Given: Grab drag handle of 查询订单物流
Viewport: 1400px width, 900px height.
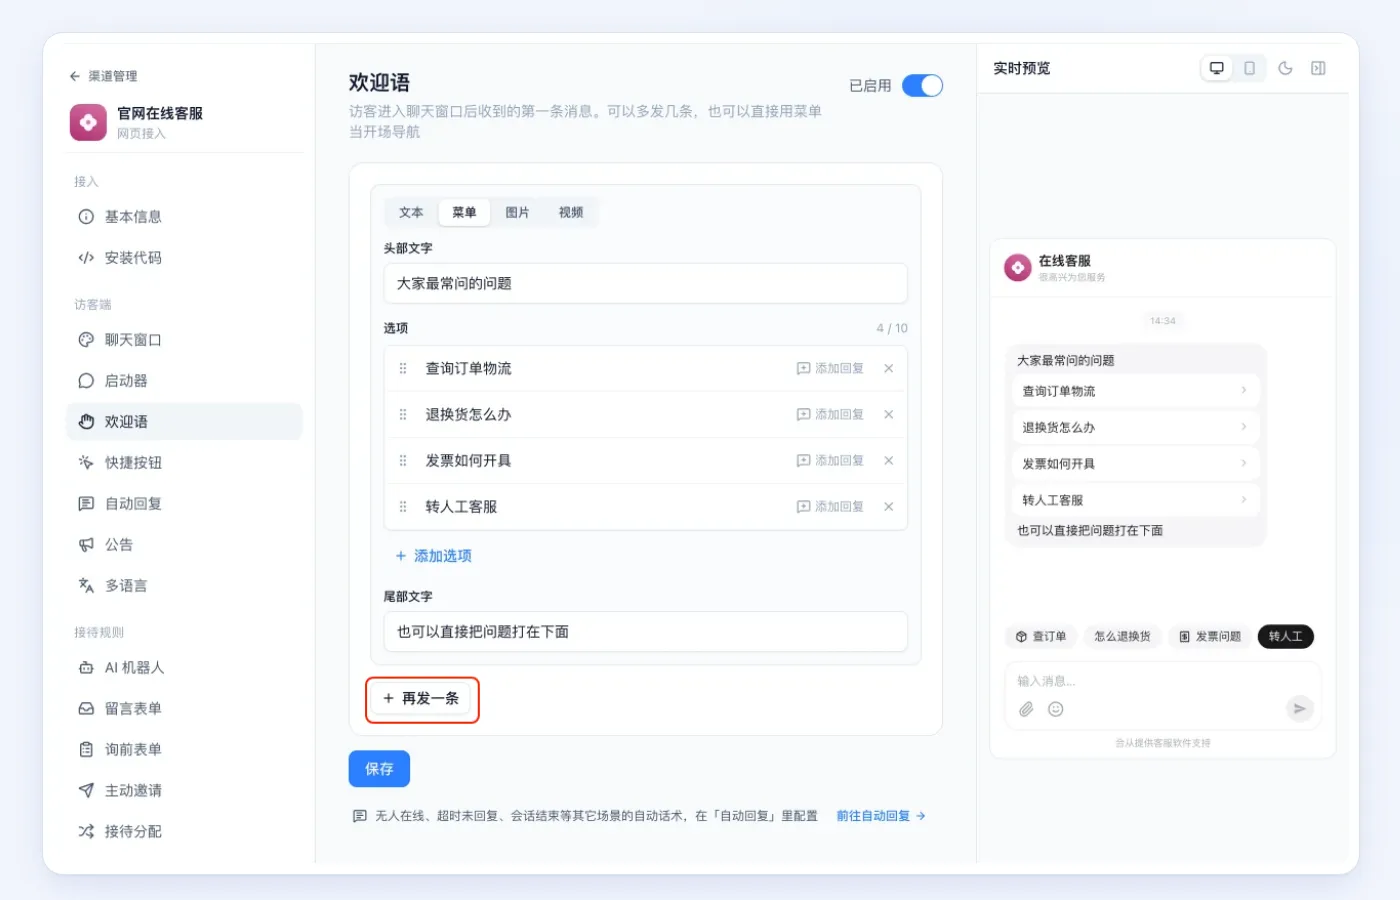Looking at the screenshot, I should pos(403,368).
